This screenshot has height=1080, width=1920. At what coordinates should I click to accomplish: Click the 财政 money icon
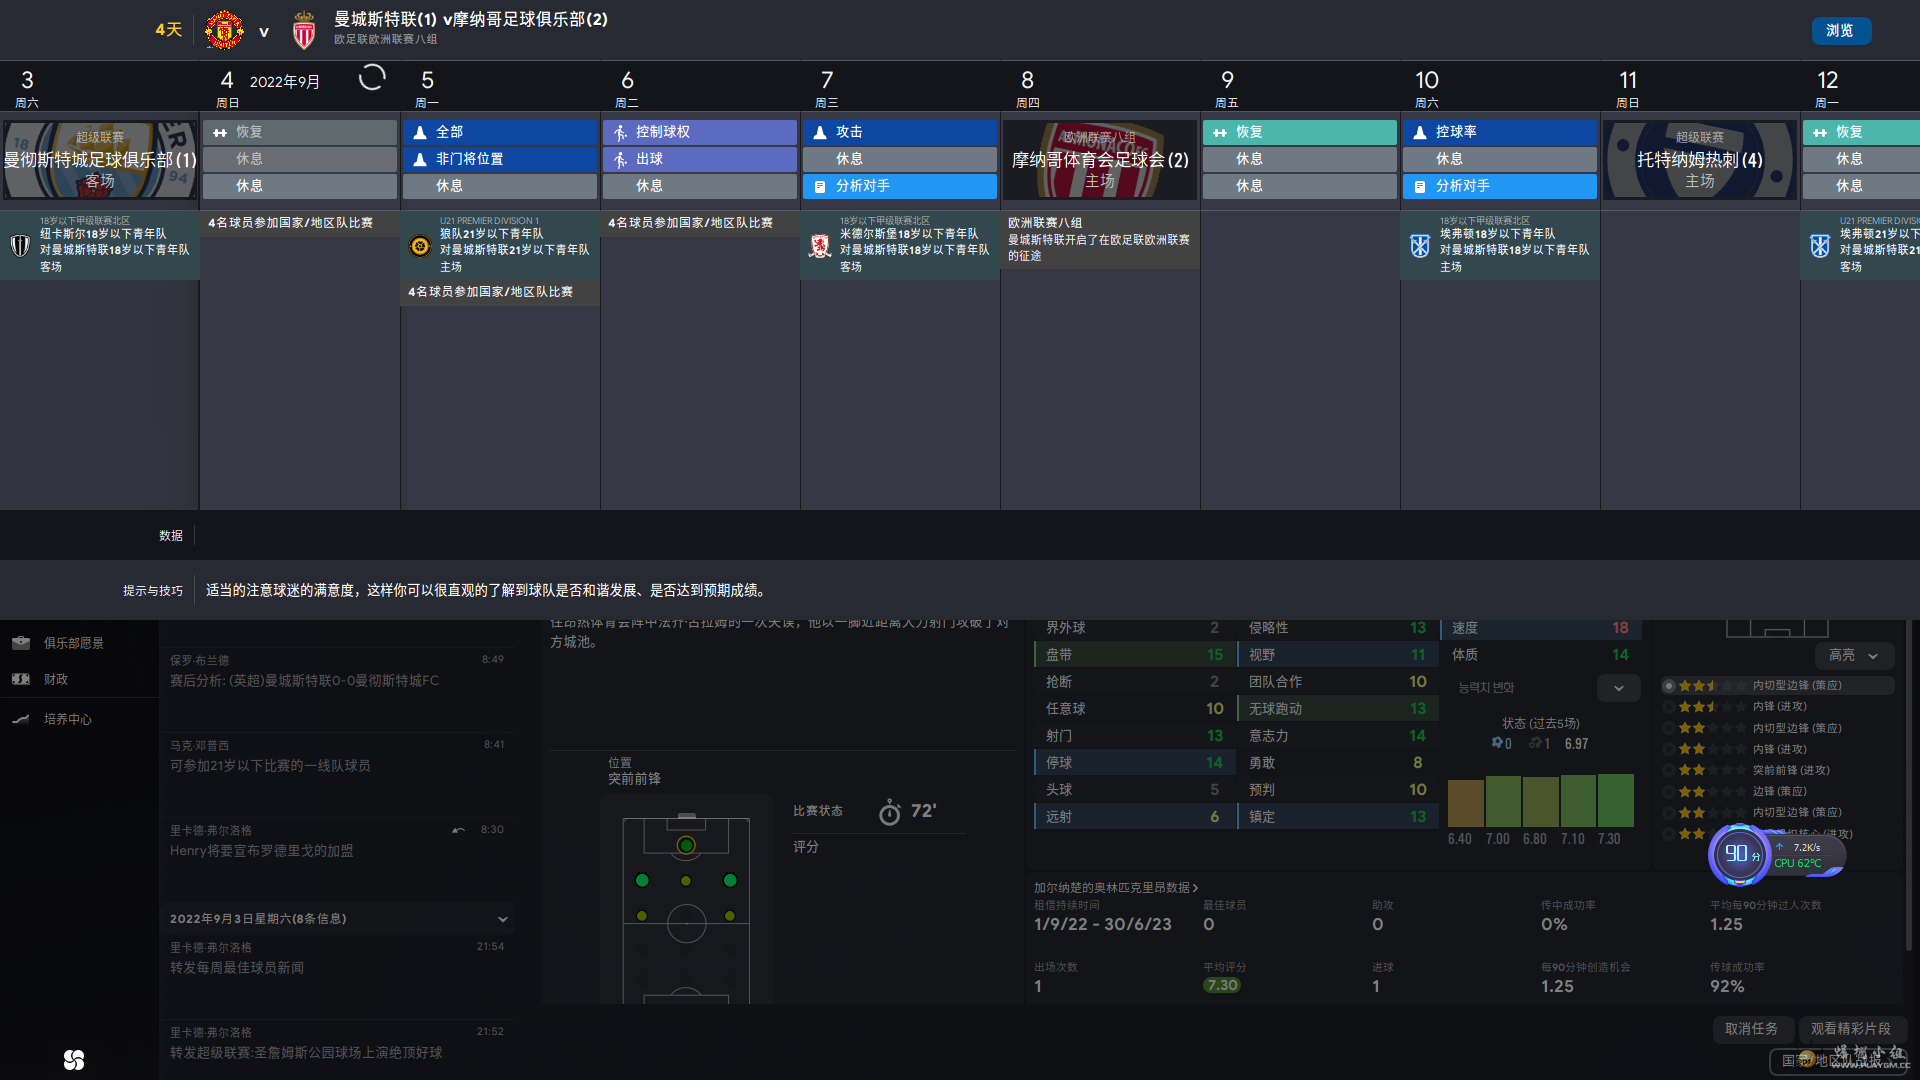[21, 679]
